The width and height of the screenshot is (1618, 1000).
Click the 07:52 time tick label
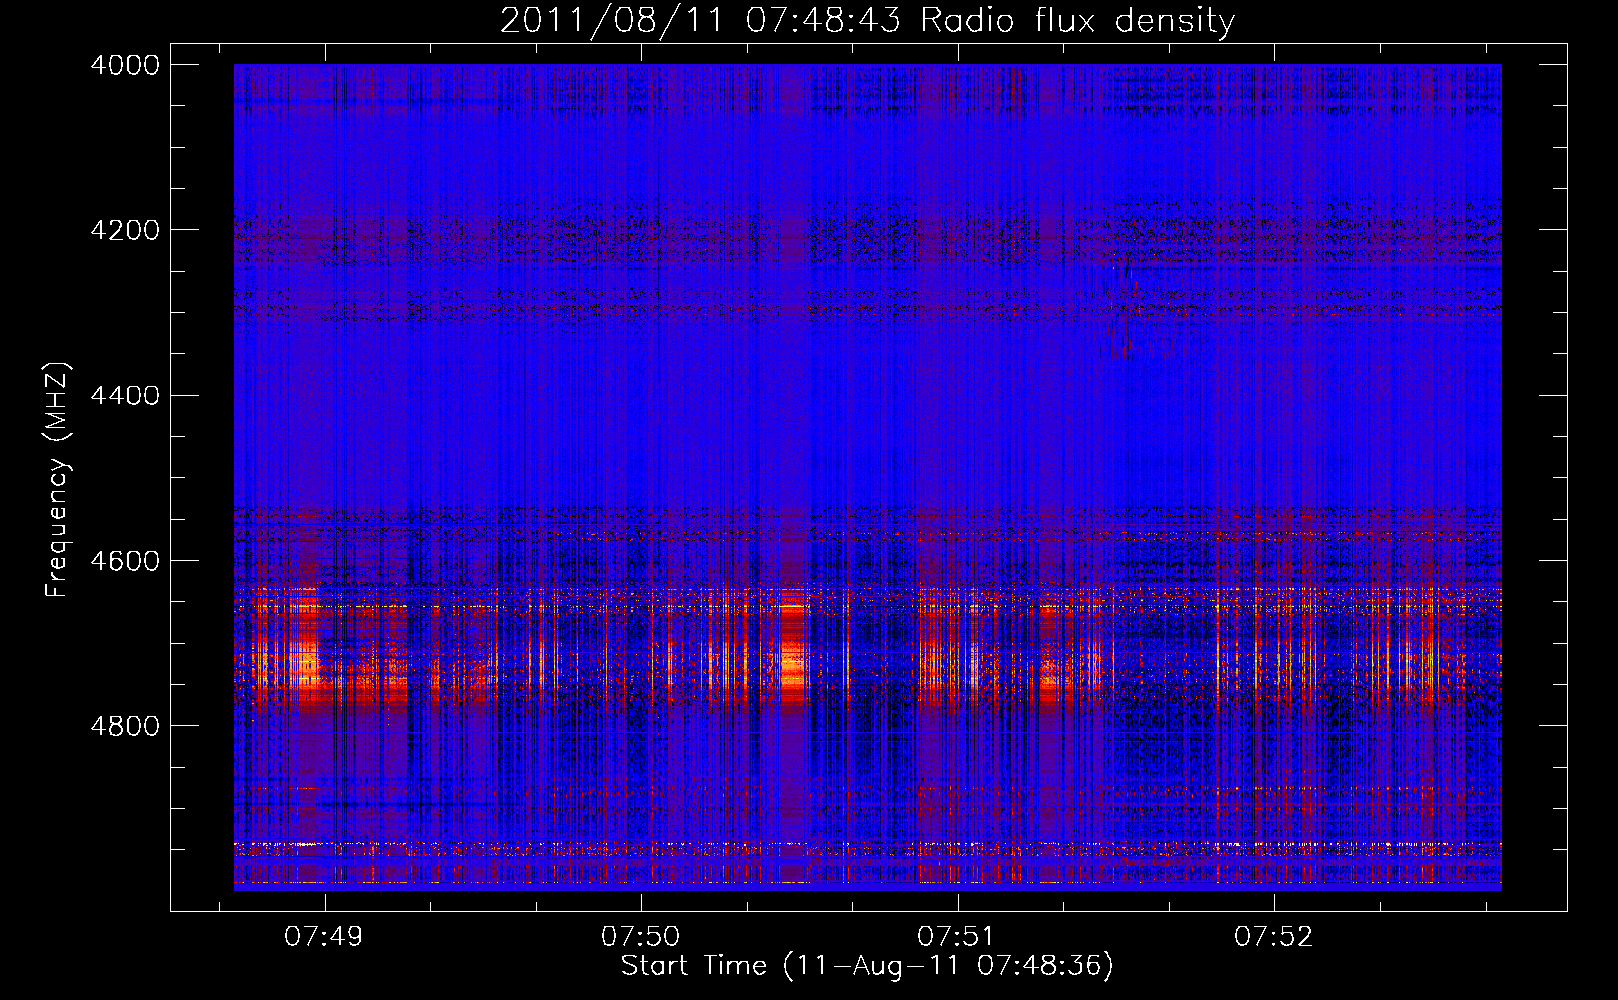click(x=1273, y=937)
